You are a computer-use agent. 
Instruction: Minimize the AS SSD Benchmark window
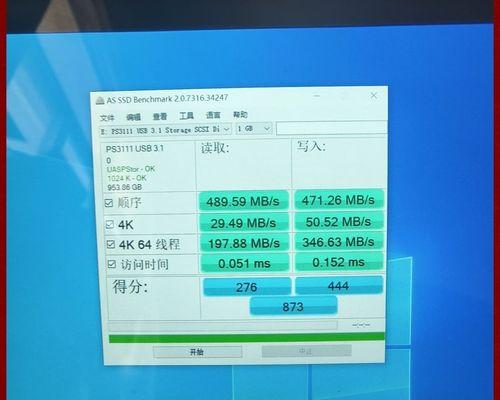(x=317, y=96)
